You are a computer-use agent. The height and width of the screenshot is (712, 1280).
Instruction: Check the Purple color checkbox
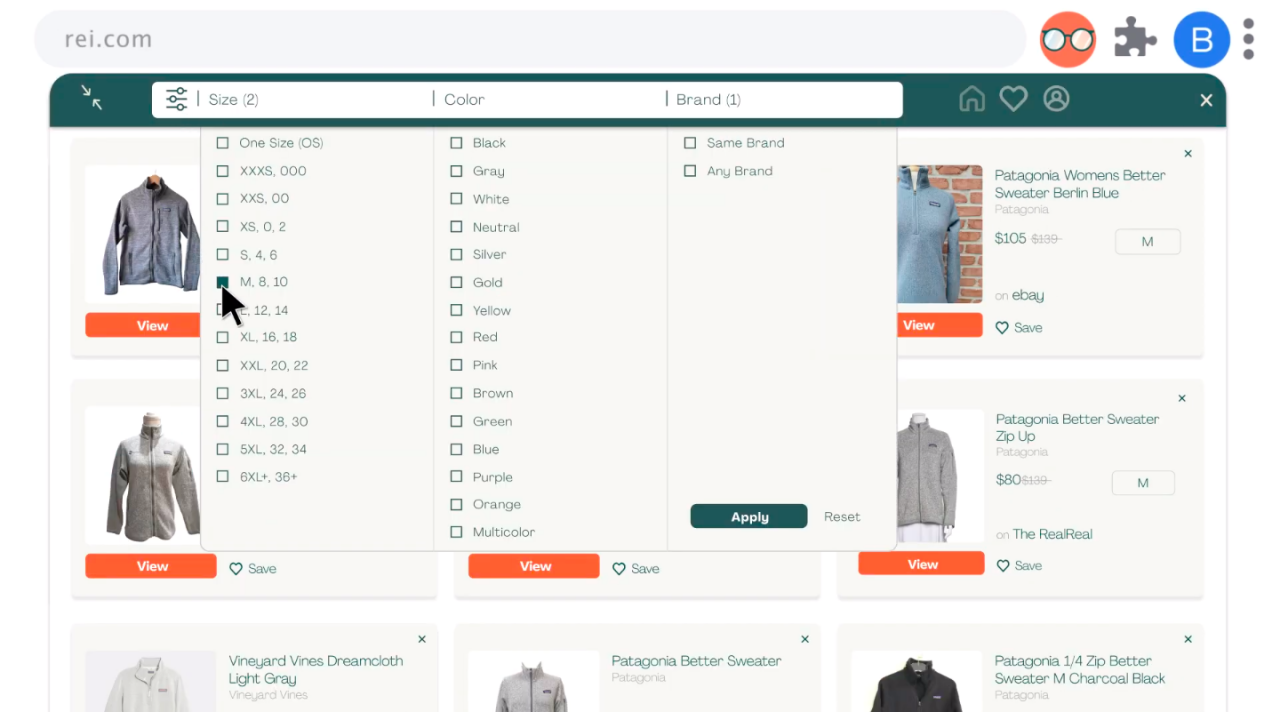tap(456, 477)
